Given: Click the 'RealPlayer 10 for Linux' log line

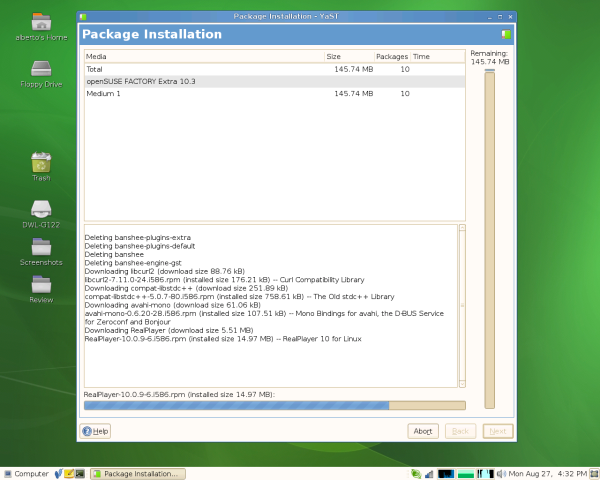Looking at the screenshot, I should pyautogui.click(x=223, y=339).
